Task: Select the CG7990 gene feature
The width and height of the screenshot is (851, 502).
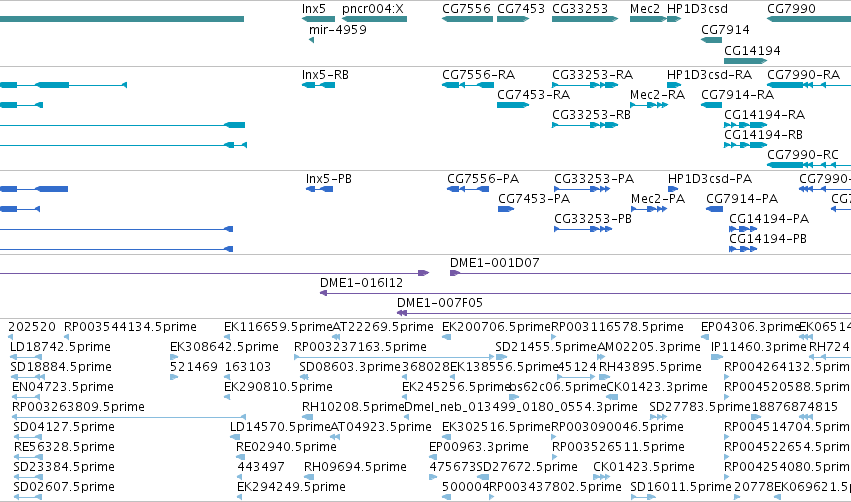Action: click(809, 19)
